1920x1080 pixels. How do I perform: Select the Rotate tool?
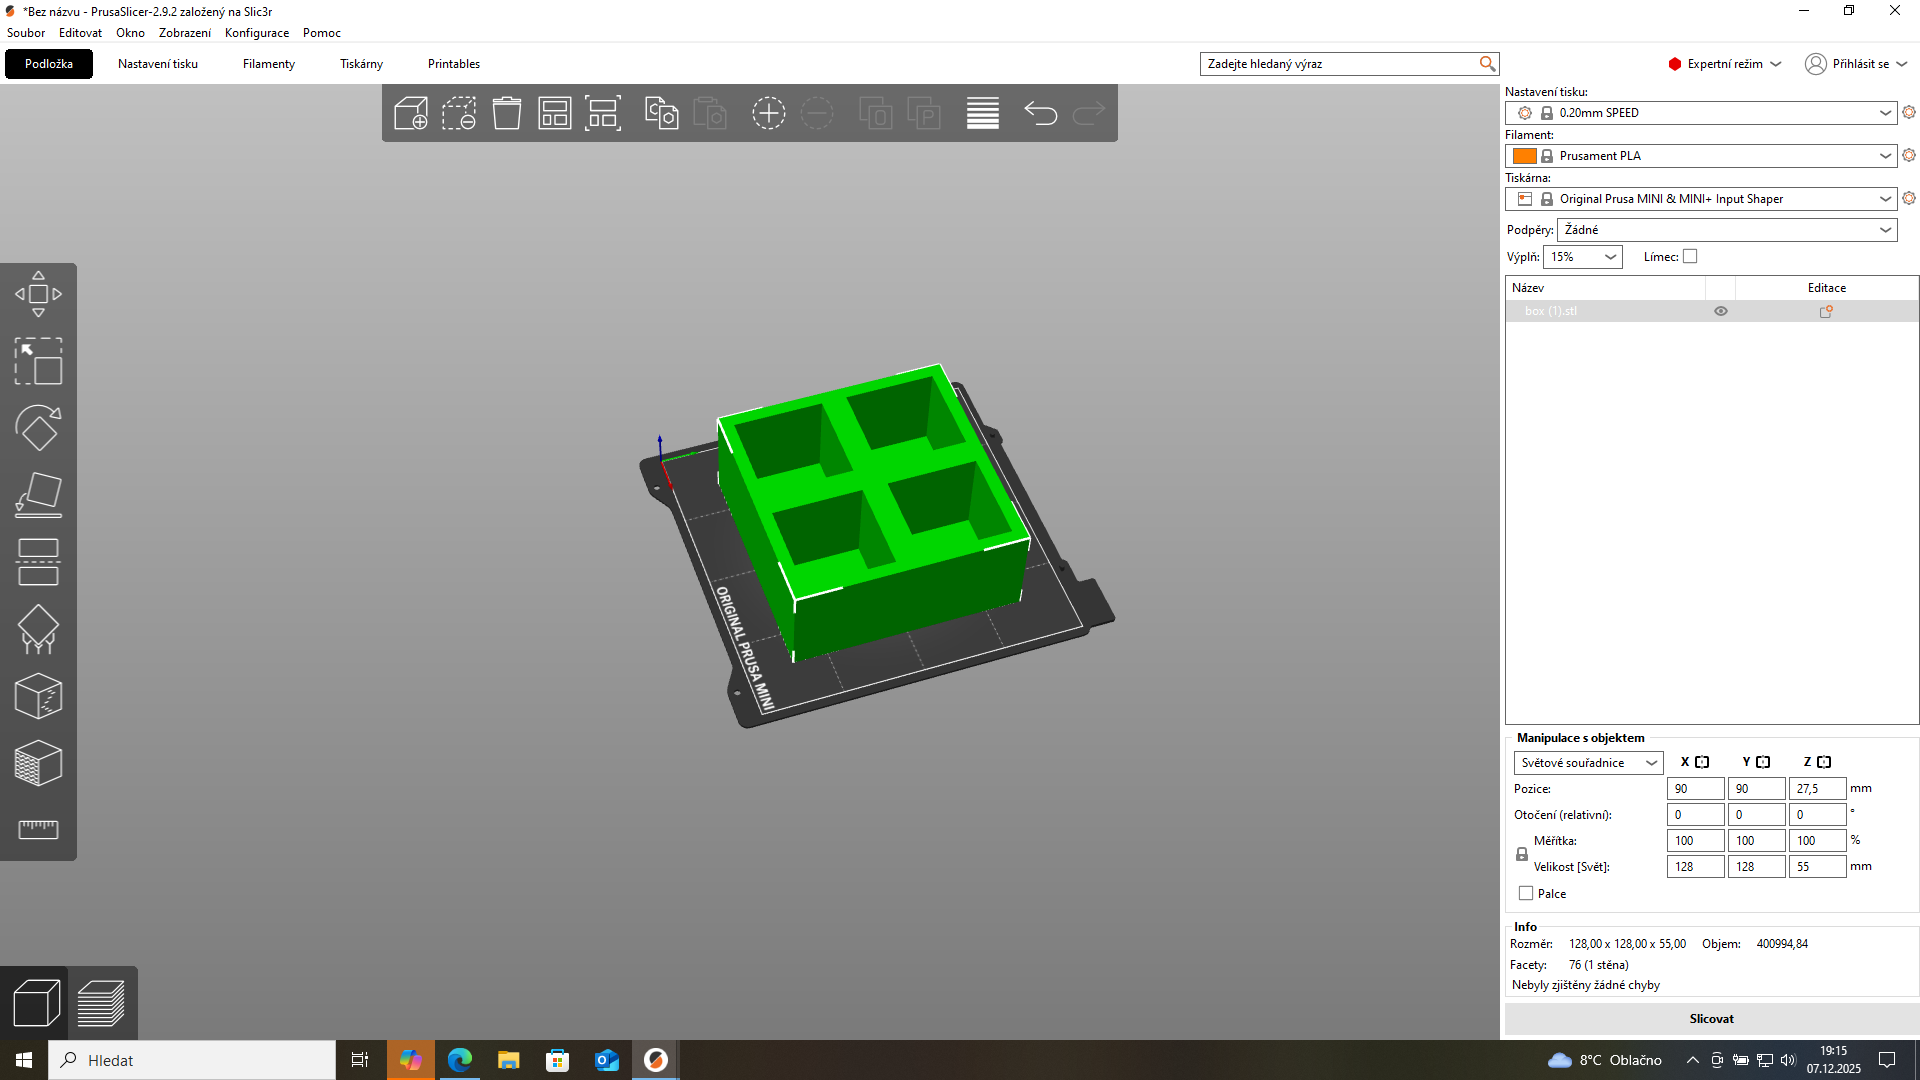(x=38, y=428)
